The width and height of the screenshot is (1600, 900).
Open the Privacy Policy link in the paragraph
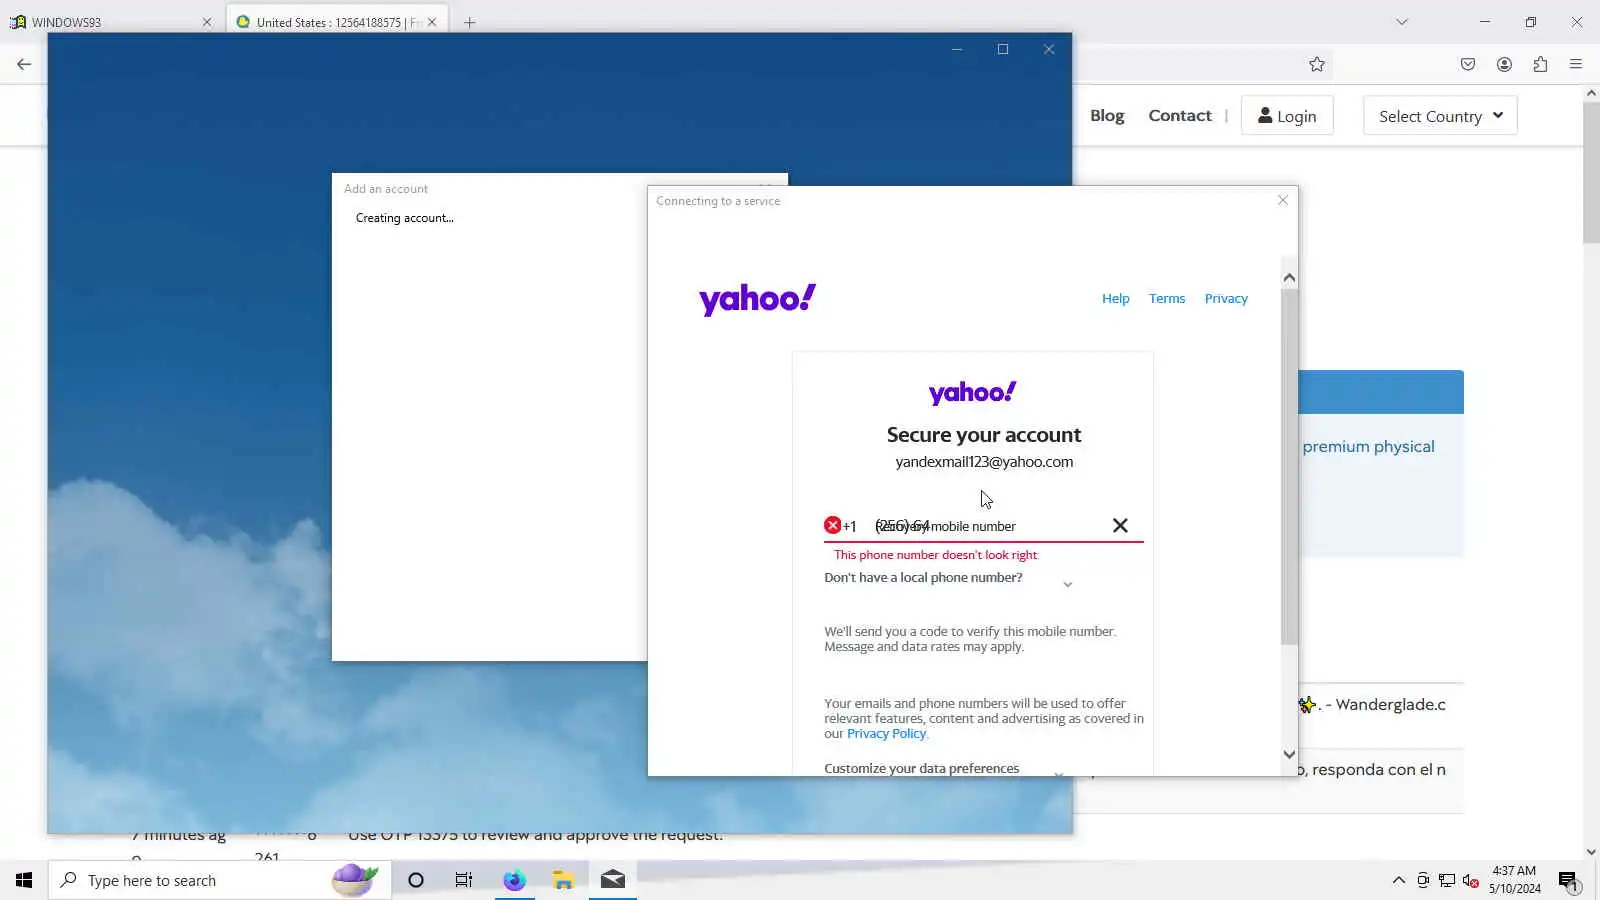coord(886,733)
